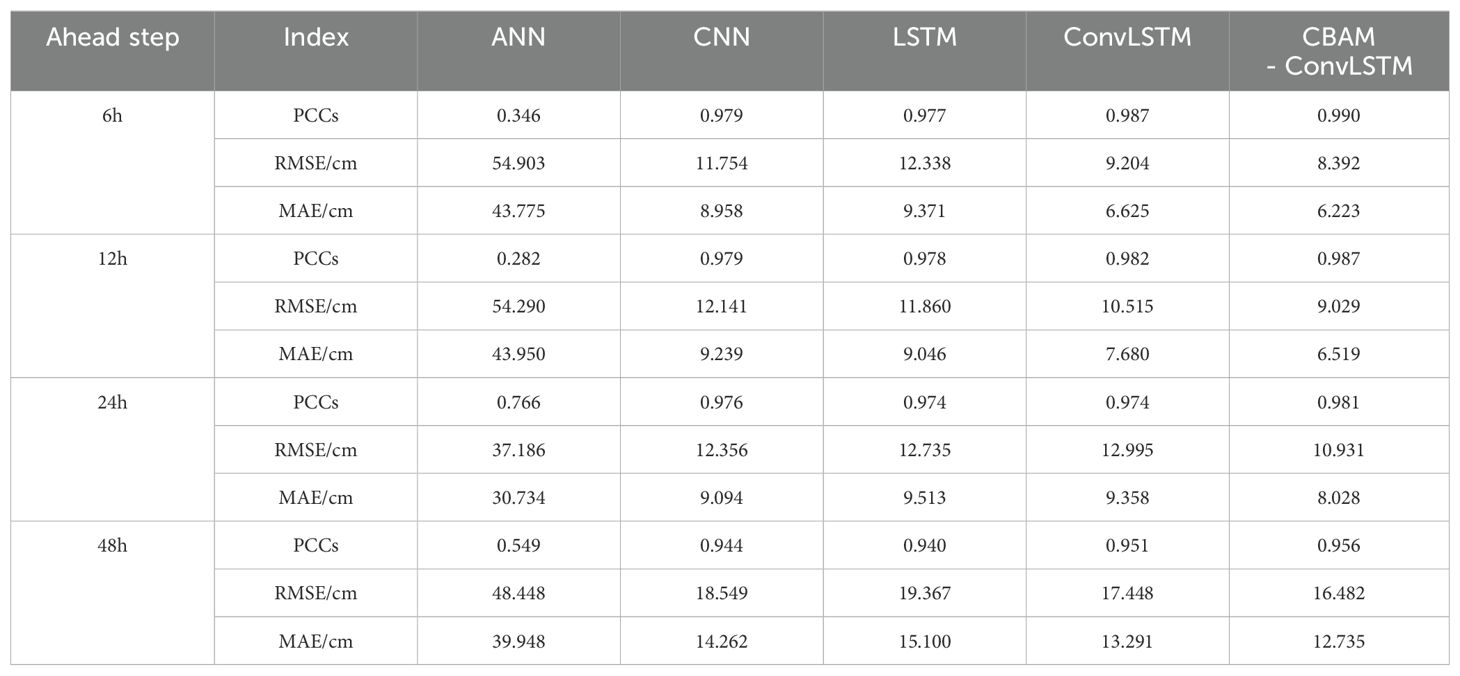
Task: Click the LSTM column header
Action: [925, 38]
